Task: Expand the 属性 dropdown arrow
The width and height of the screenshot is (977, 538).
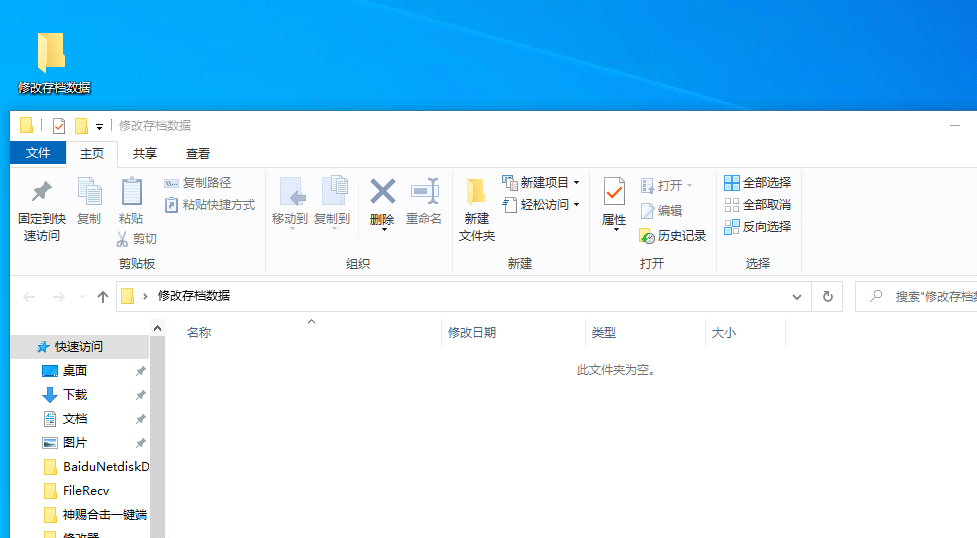Action: pyautogui.click(x=616, y=230)
